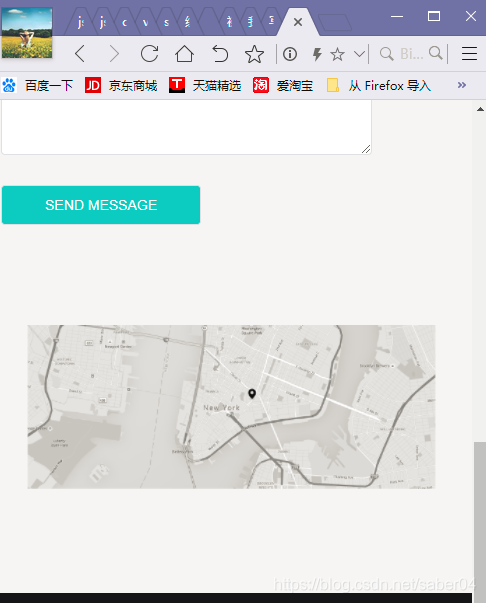
Task: Click the lightning bolt speed-mode icon
Action: pos(317,54)
